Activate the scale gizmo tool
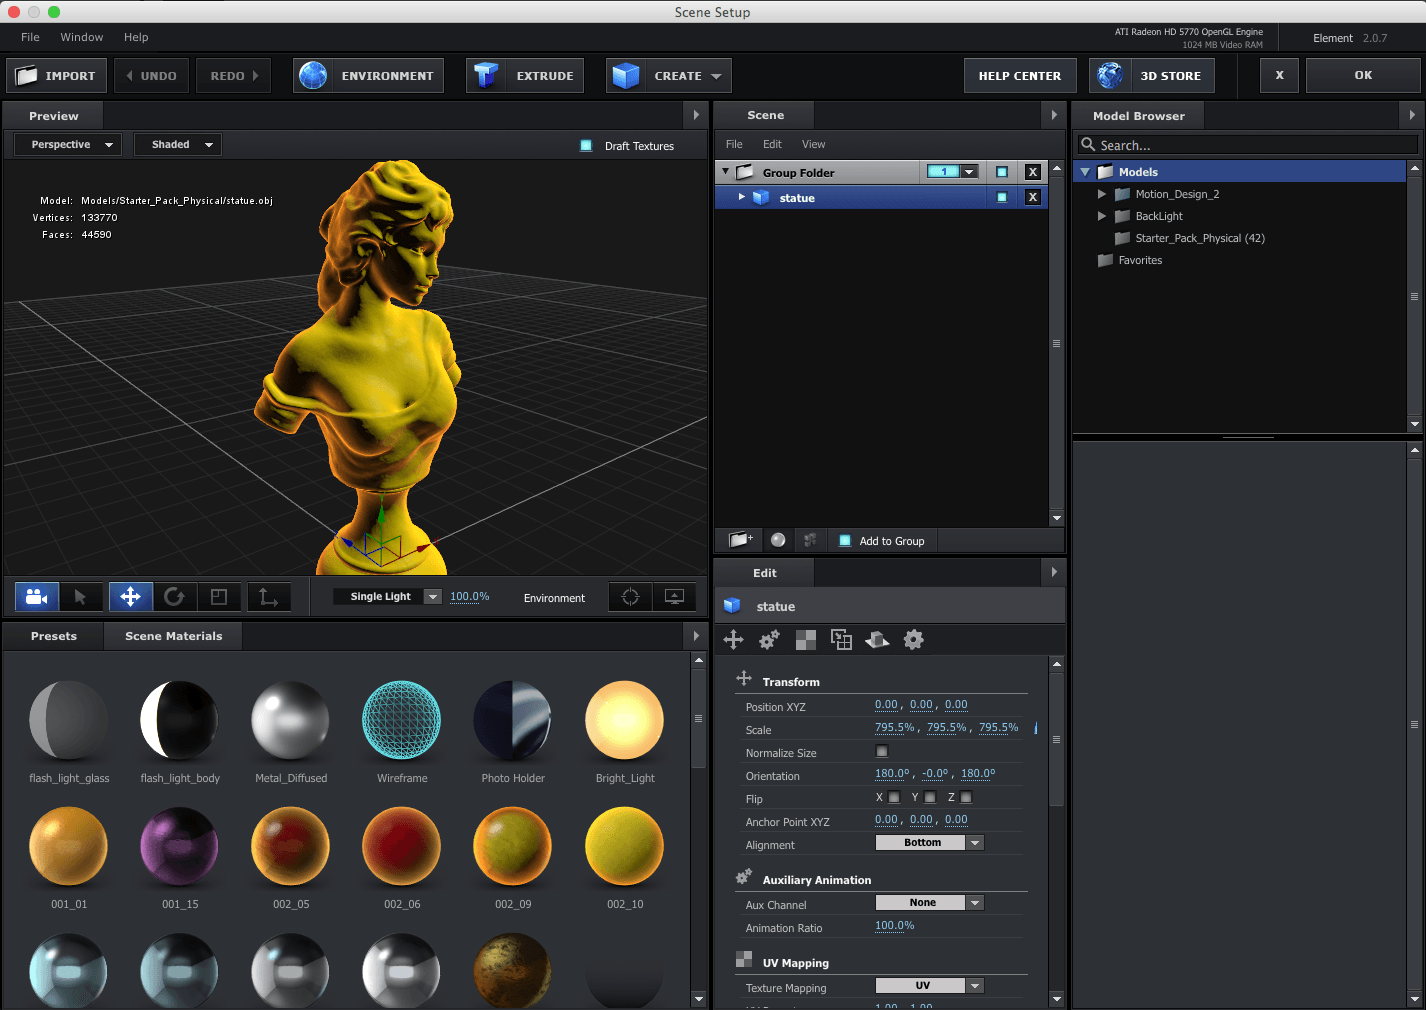This screenshot has height=1010, width=1426. pyautogui.click(x=219, y=597)
